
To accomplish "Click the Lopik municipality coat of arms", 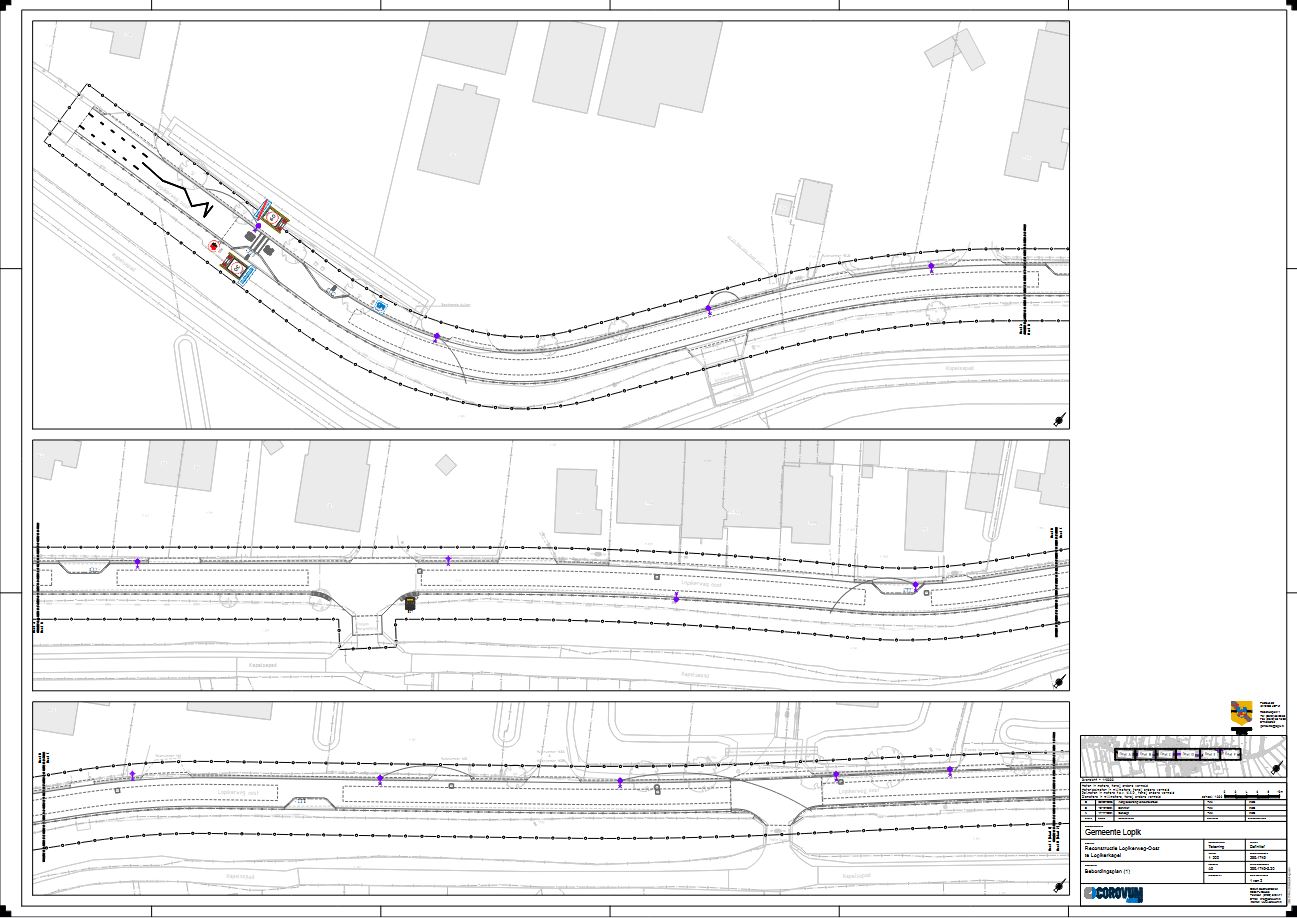I will point(1240,714).
